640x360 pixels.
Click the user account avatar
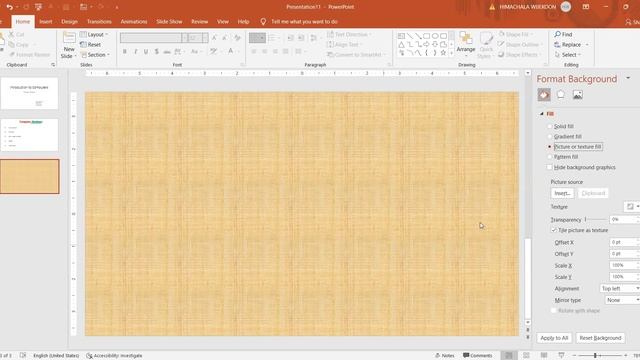[566, 7]
